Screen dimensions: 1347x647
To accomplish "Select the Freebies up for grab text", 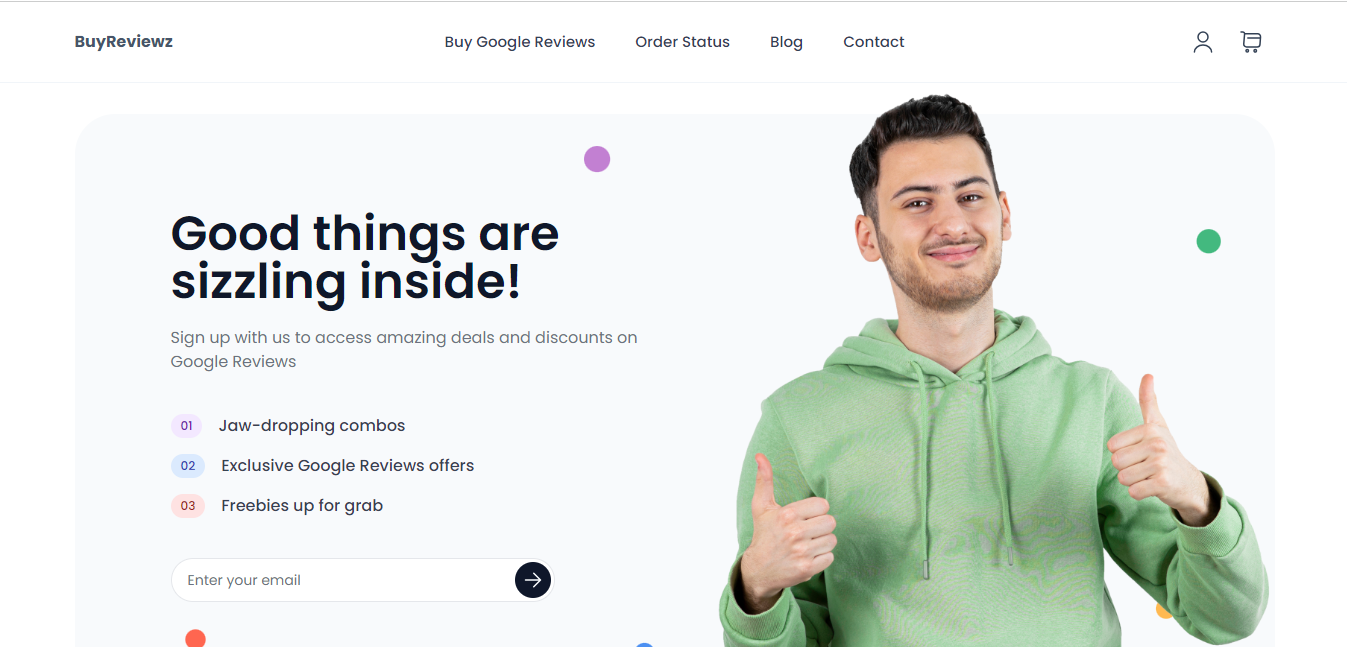I will (x=302, y=506).
